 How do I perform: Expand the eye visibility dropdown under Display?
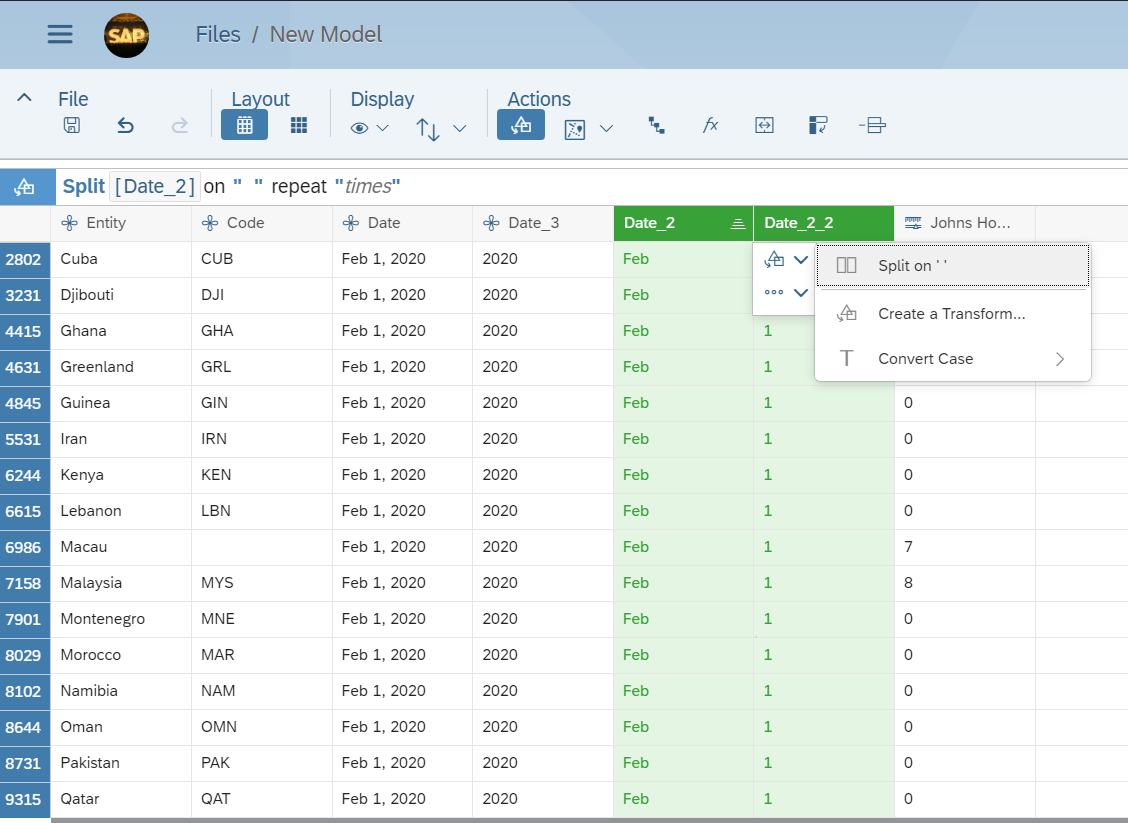(369, 128)
